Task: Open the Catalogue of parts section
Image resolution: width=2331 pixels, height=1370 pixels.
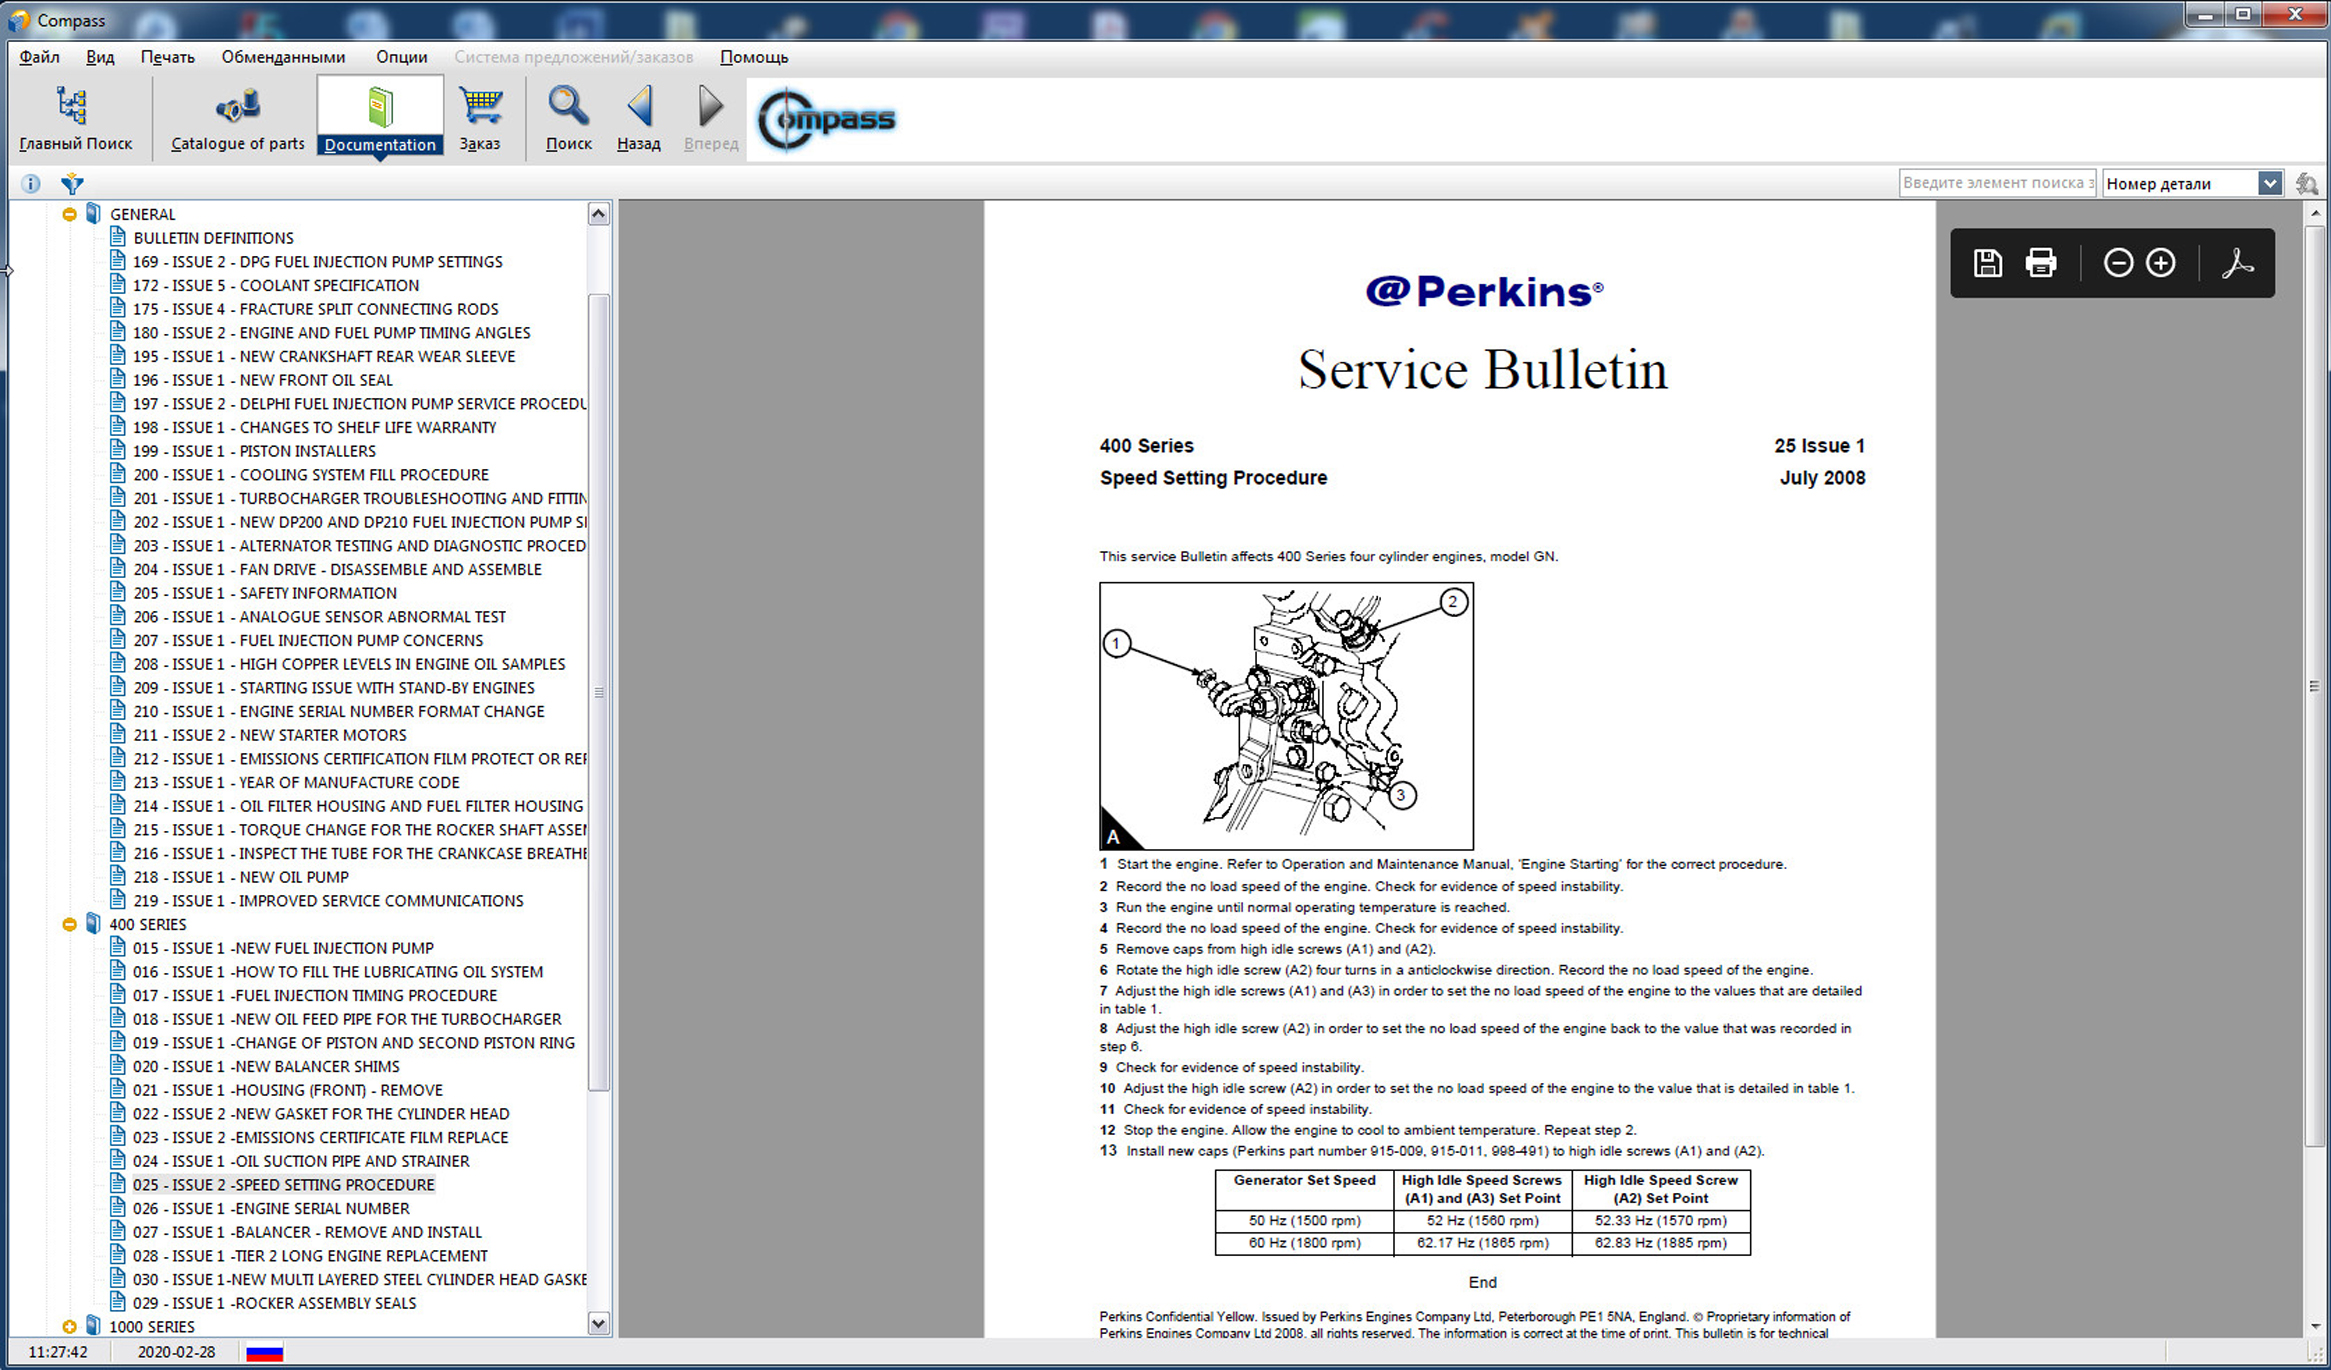Action: point(237,117)
